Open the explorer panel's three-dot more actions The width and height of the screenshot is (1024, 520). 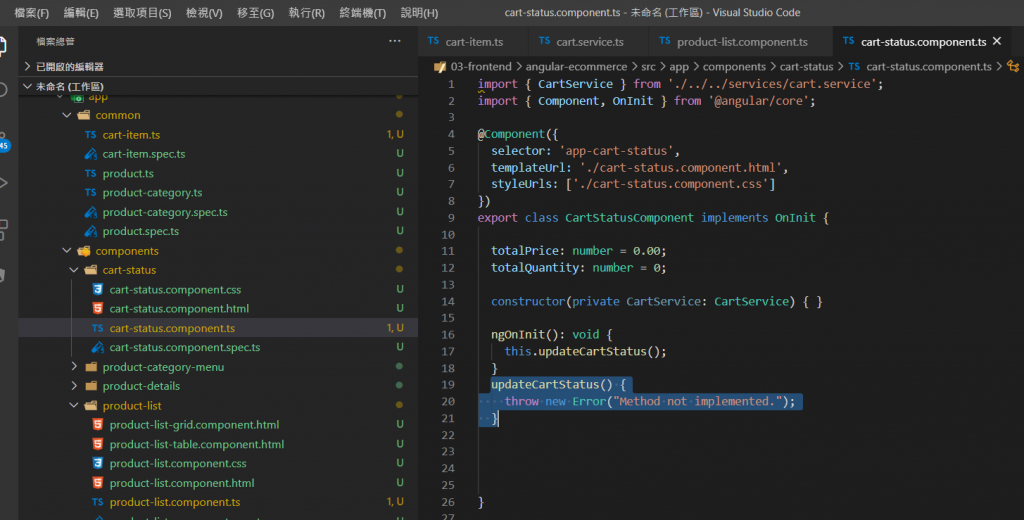394,41
